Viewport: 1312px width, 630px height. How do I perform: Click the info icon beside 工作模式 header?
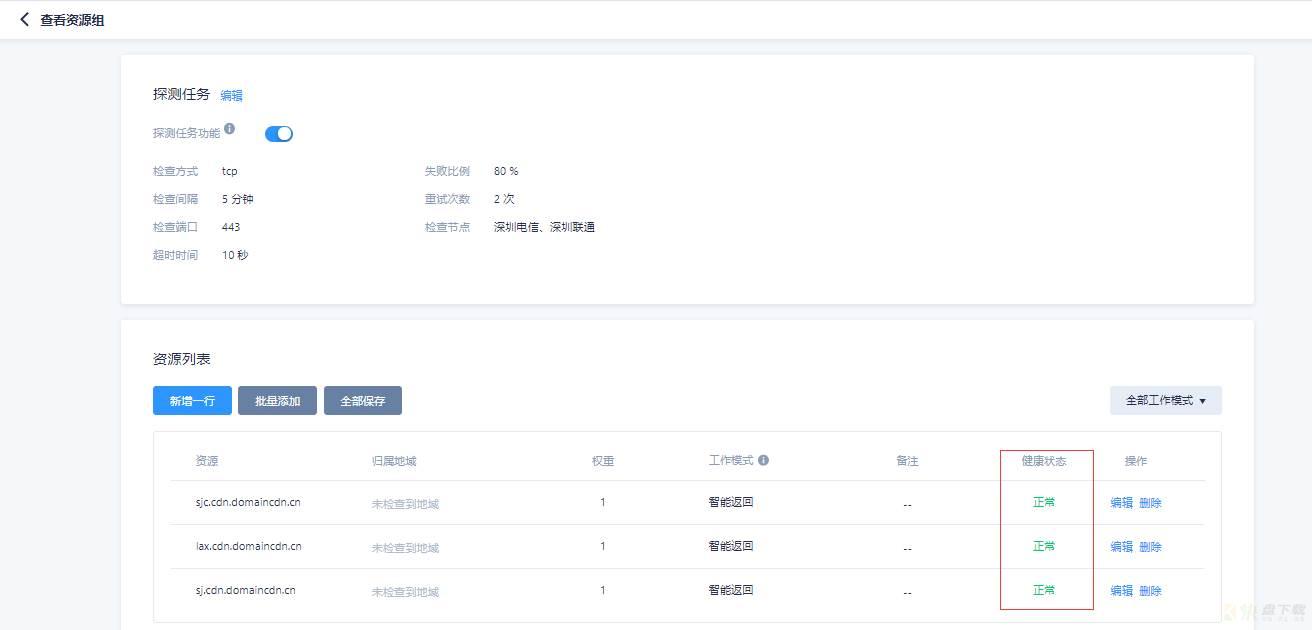[x=763, y=461]
